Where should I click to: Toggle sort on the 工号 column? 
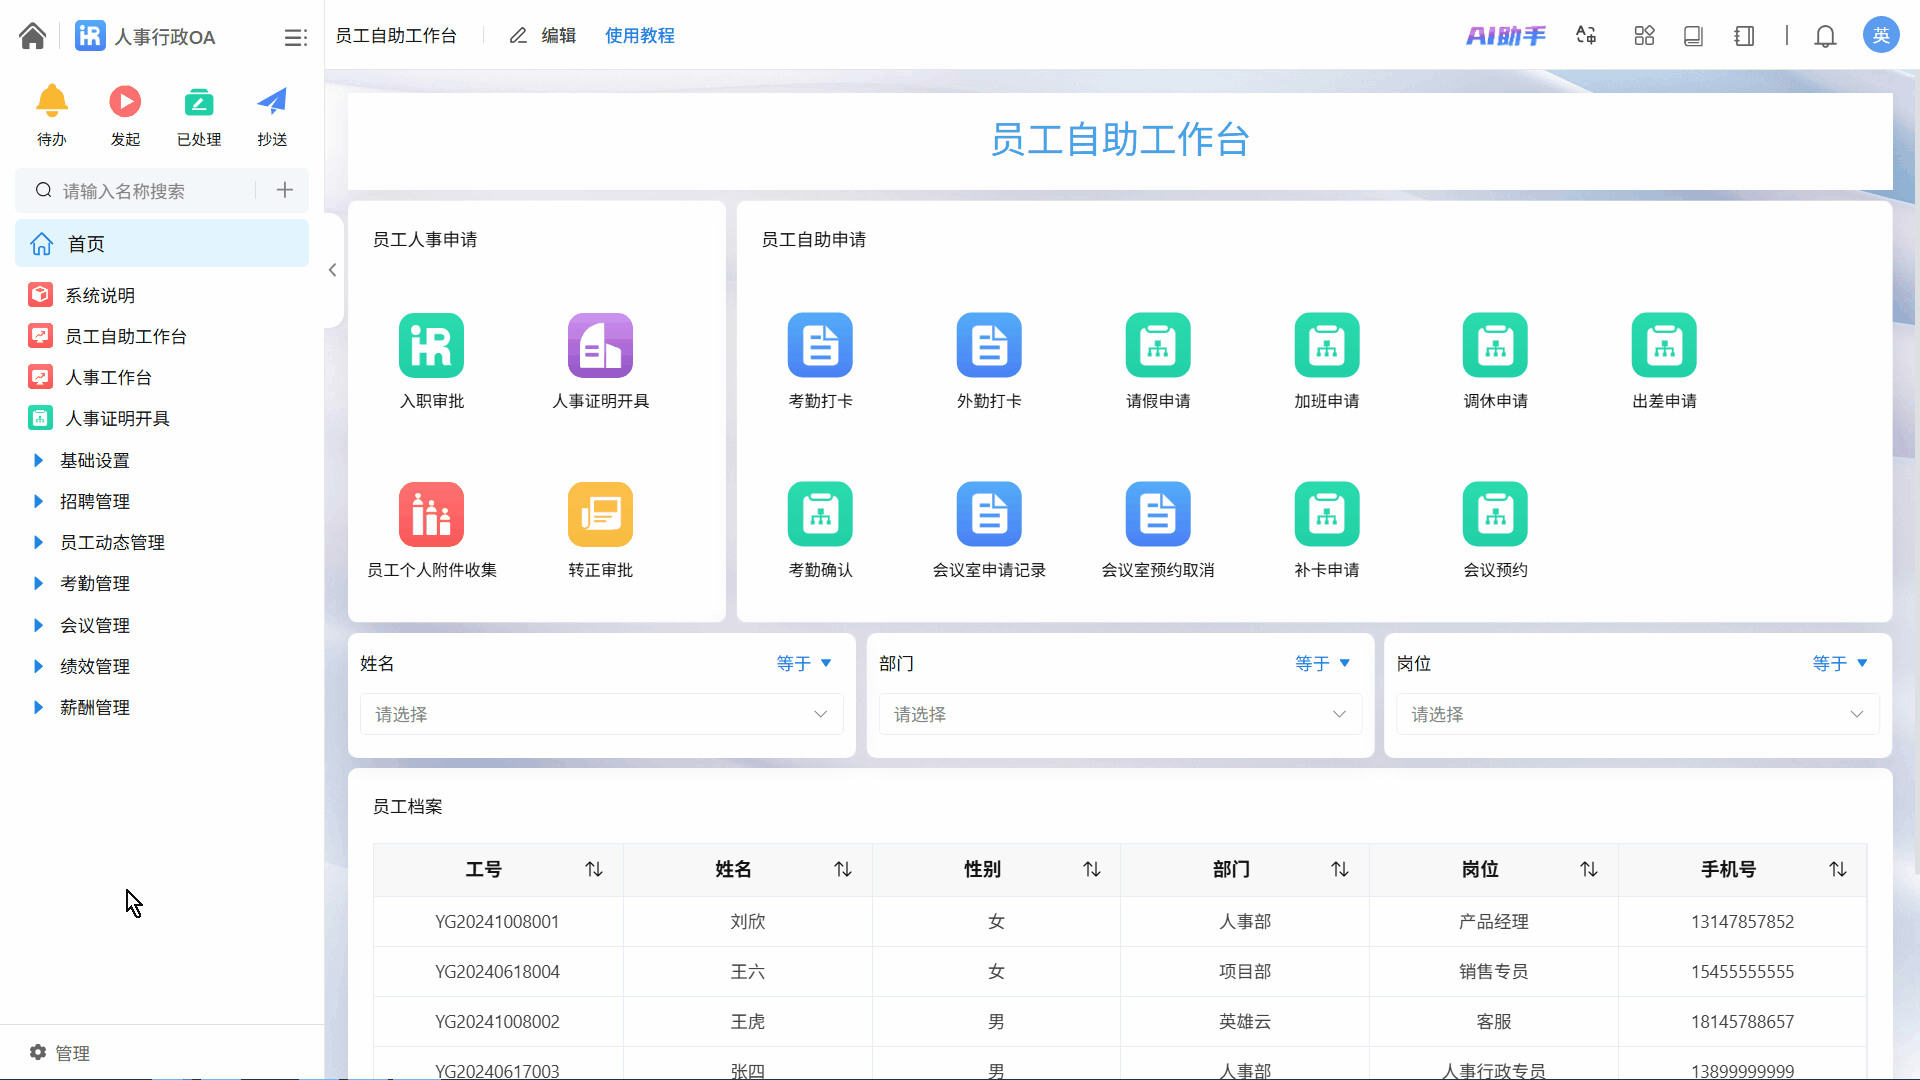[x=594, y=870]
